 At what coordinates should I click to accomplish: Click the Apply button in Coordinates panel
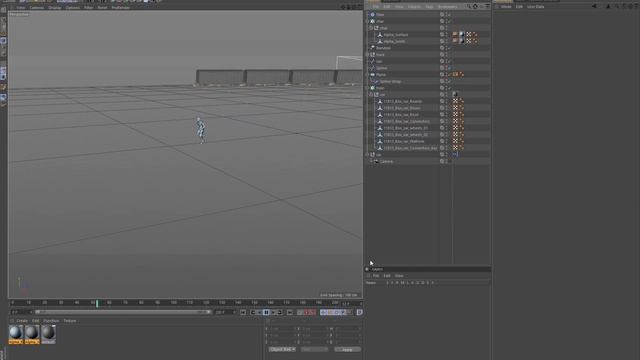coord(347,349)
